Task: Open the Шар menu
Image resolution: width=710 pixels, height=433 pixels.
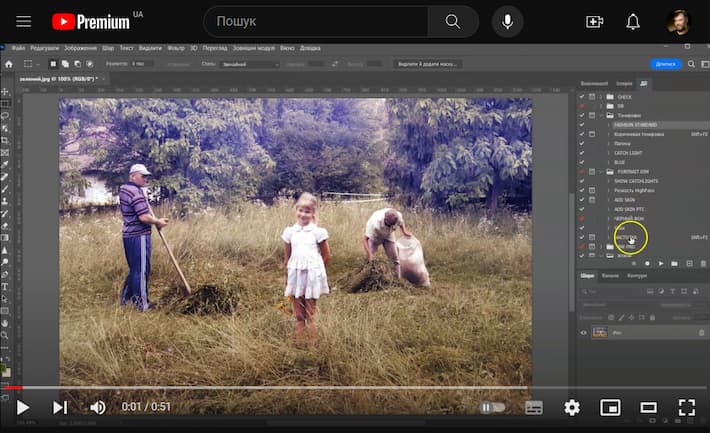Action: 108,48
